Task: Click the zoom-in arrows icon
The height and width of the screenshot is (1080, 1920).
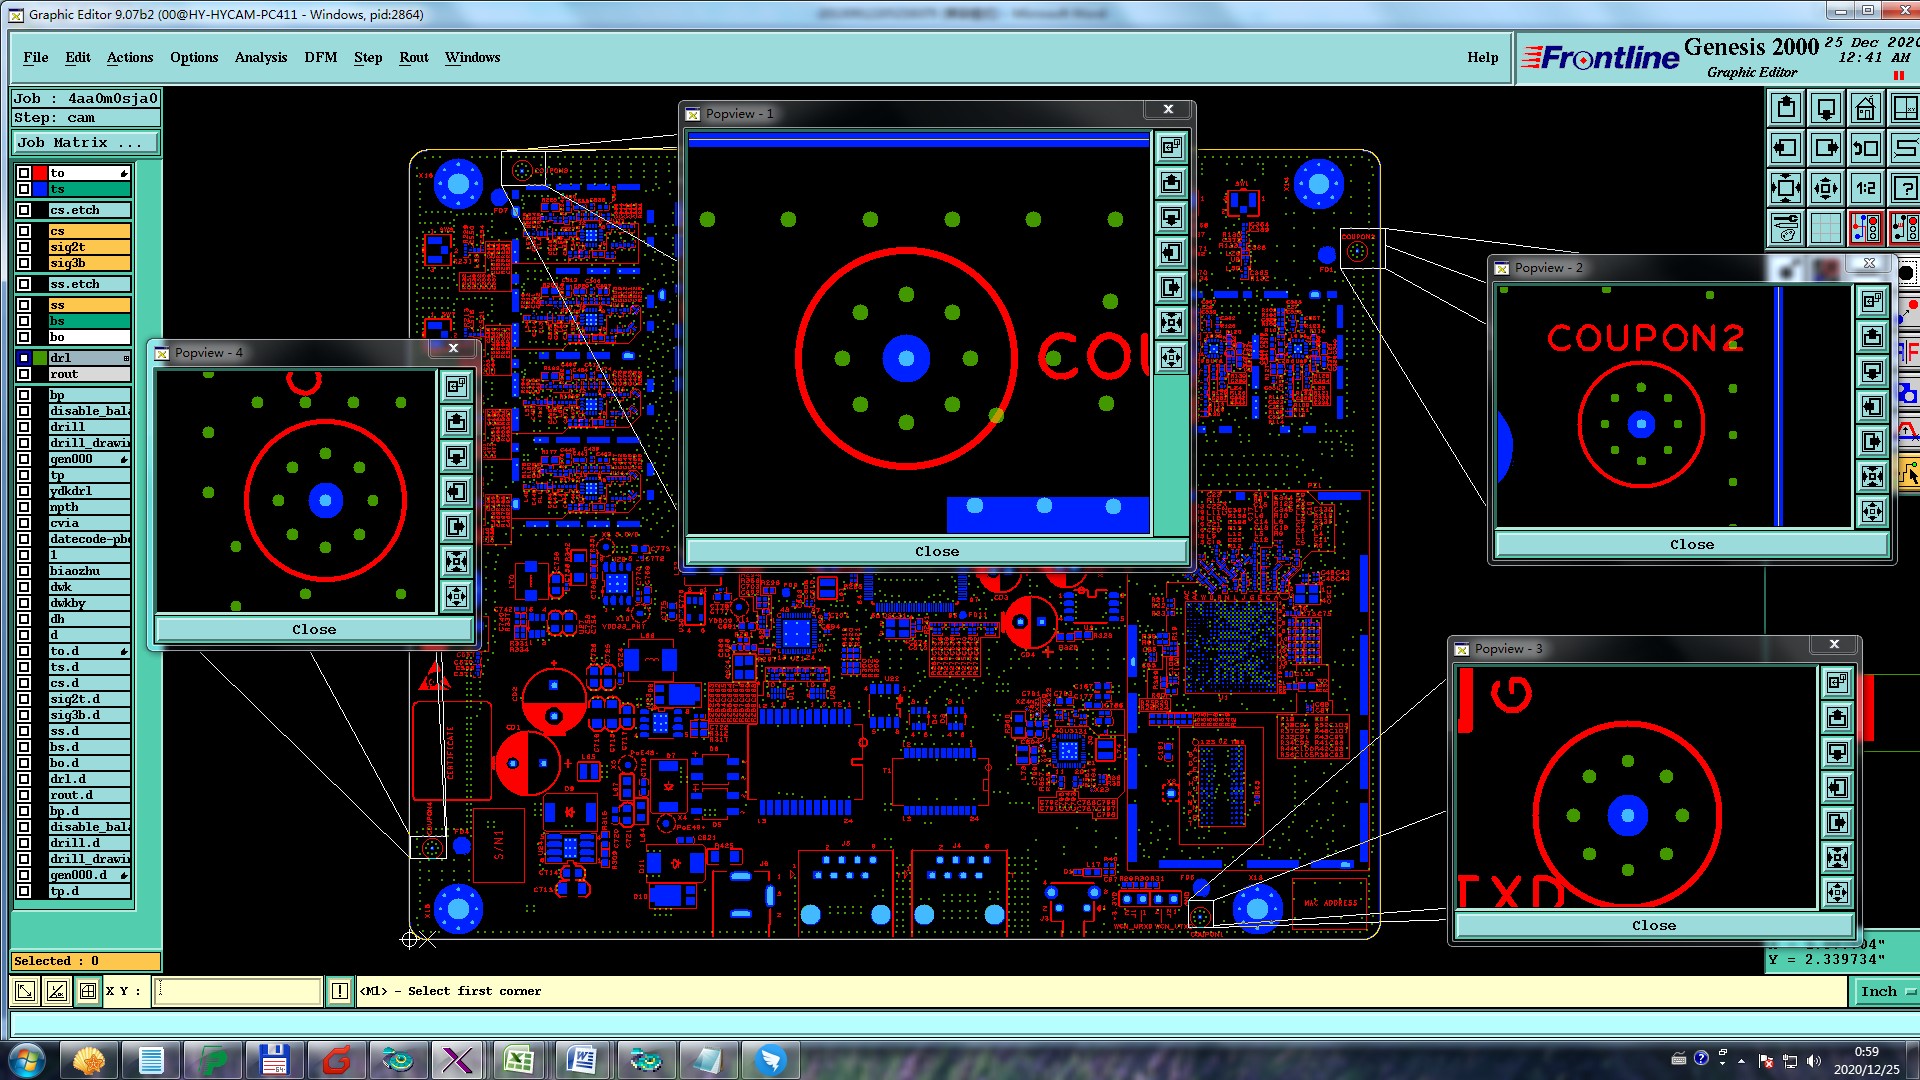Action: pyautogui.click(x=1786, y=188)
